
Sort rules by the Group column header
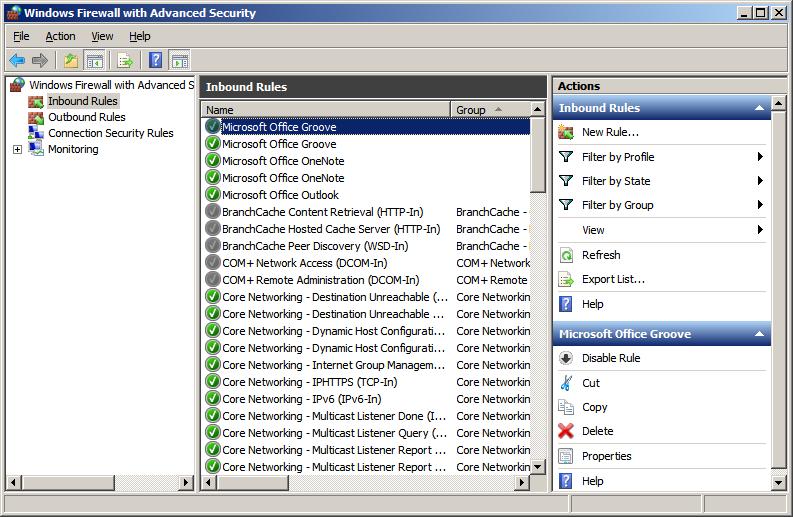[491, 110]
